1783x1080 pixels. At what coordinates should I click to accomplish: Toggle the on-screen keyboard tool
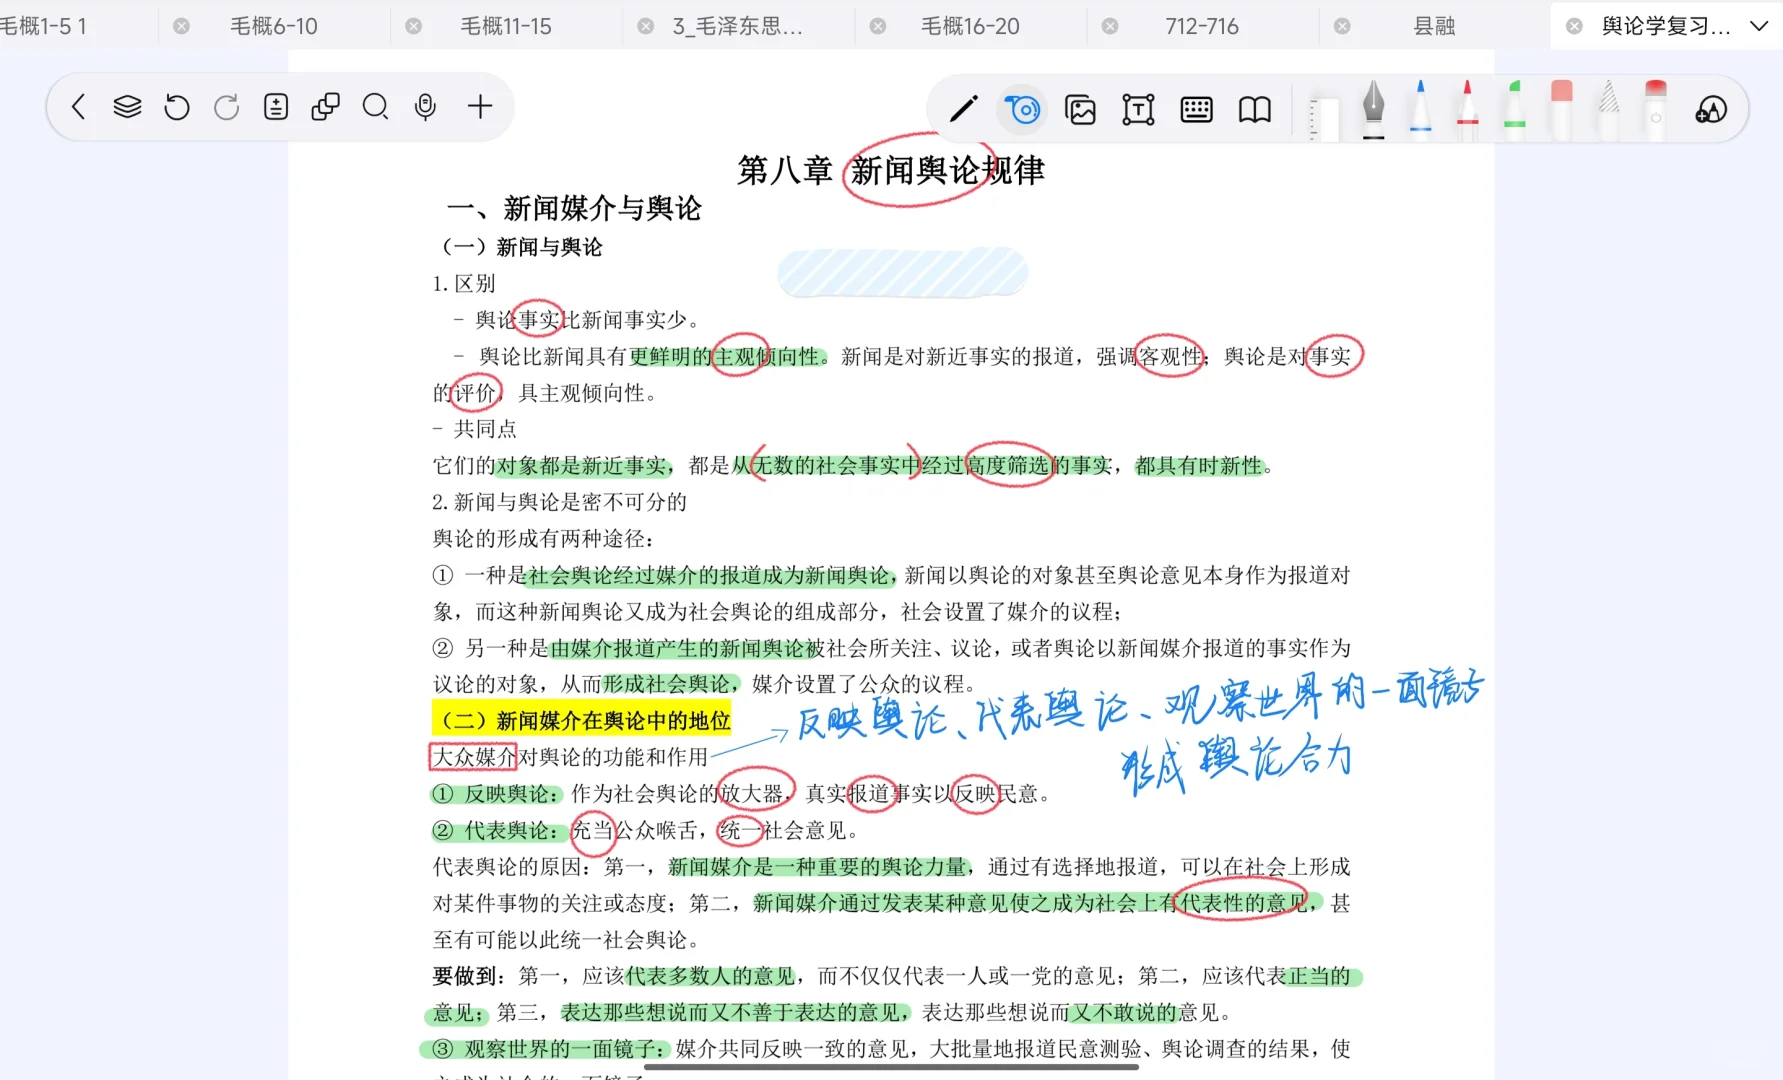[x=1196, y=109]
